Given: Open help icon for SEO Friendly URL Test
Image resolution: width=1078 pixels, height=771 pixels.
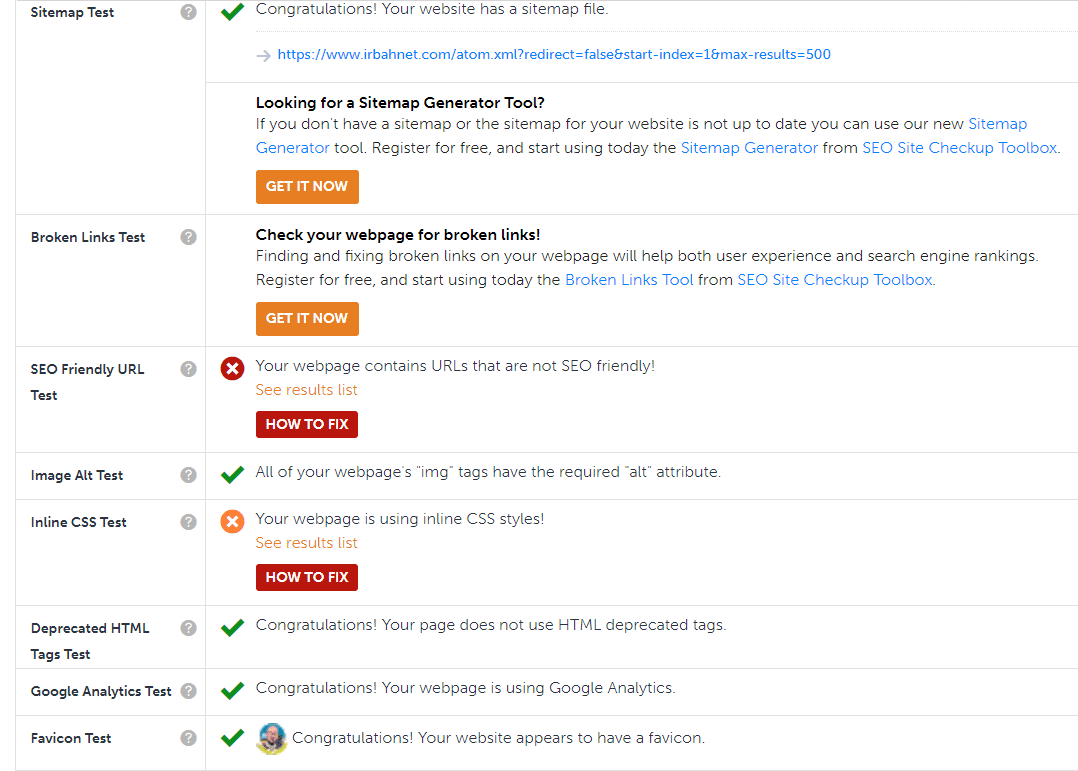Looking at the screenshot, I should tap(188, 369).
